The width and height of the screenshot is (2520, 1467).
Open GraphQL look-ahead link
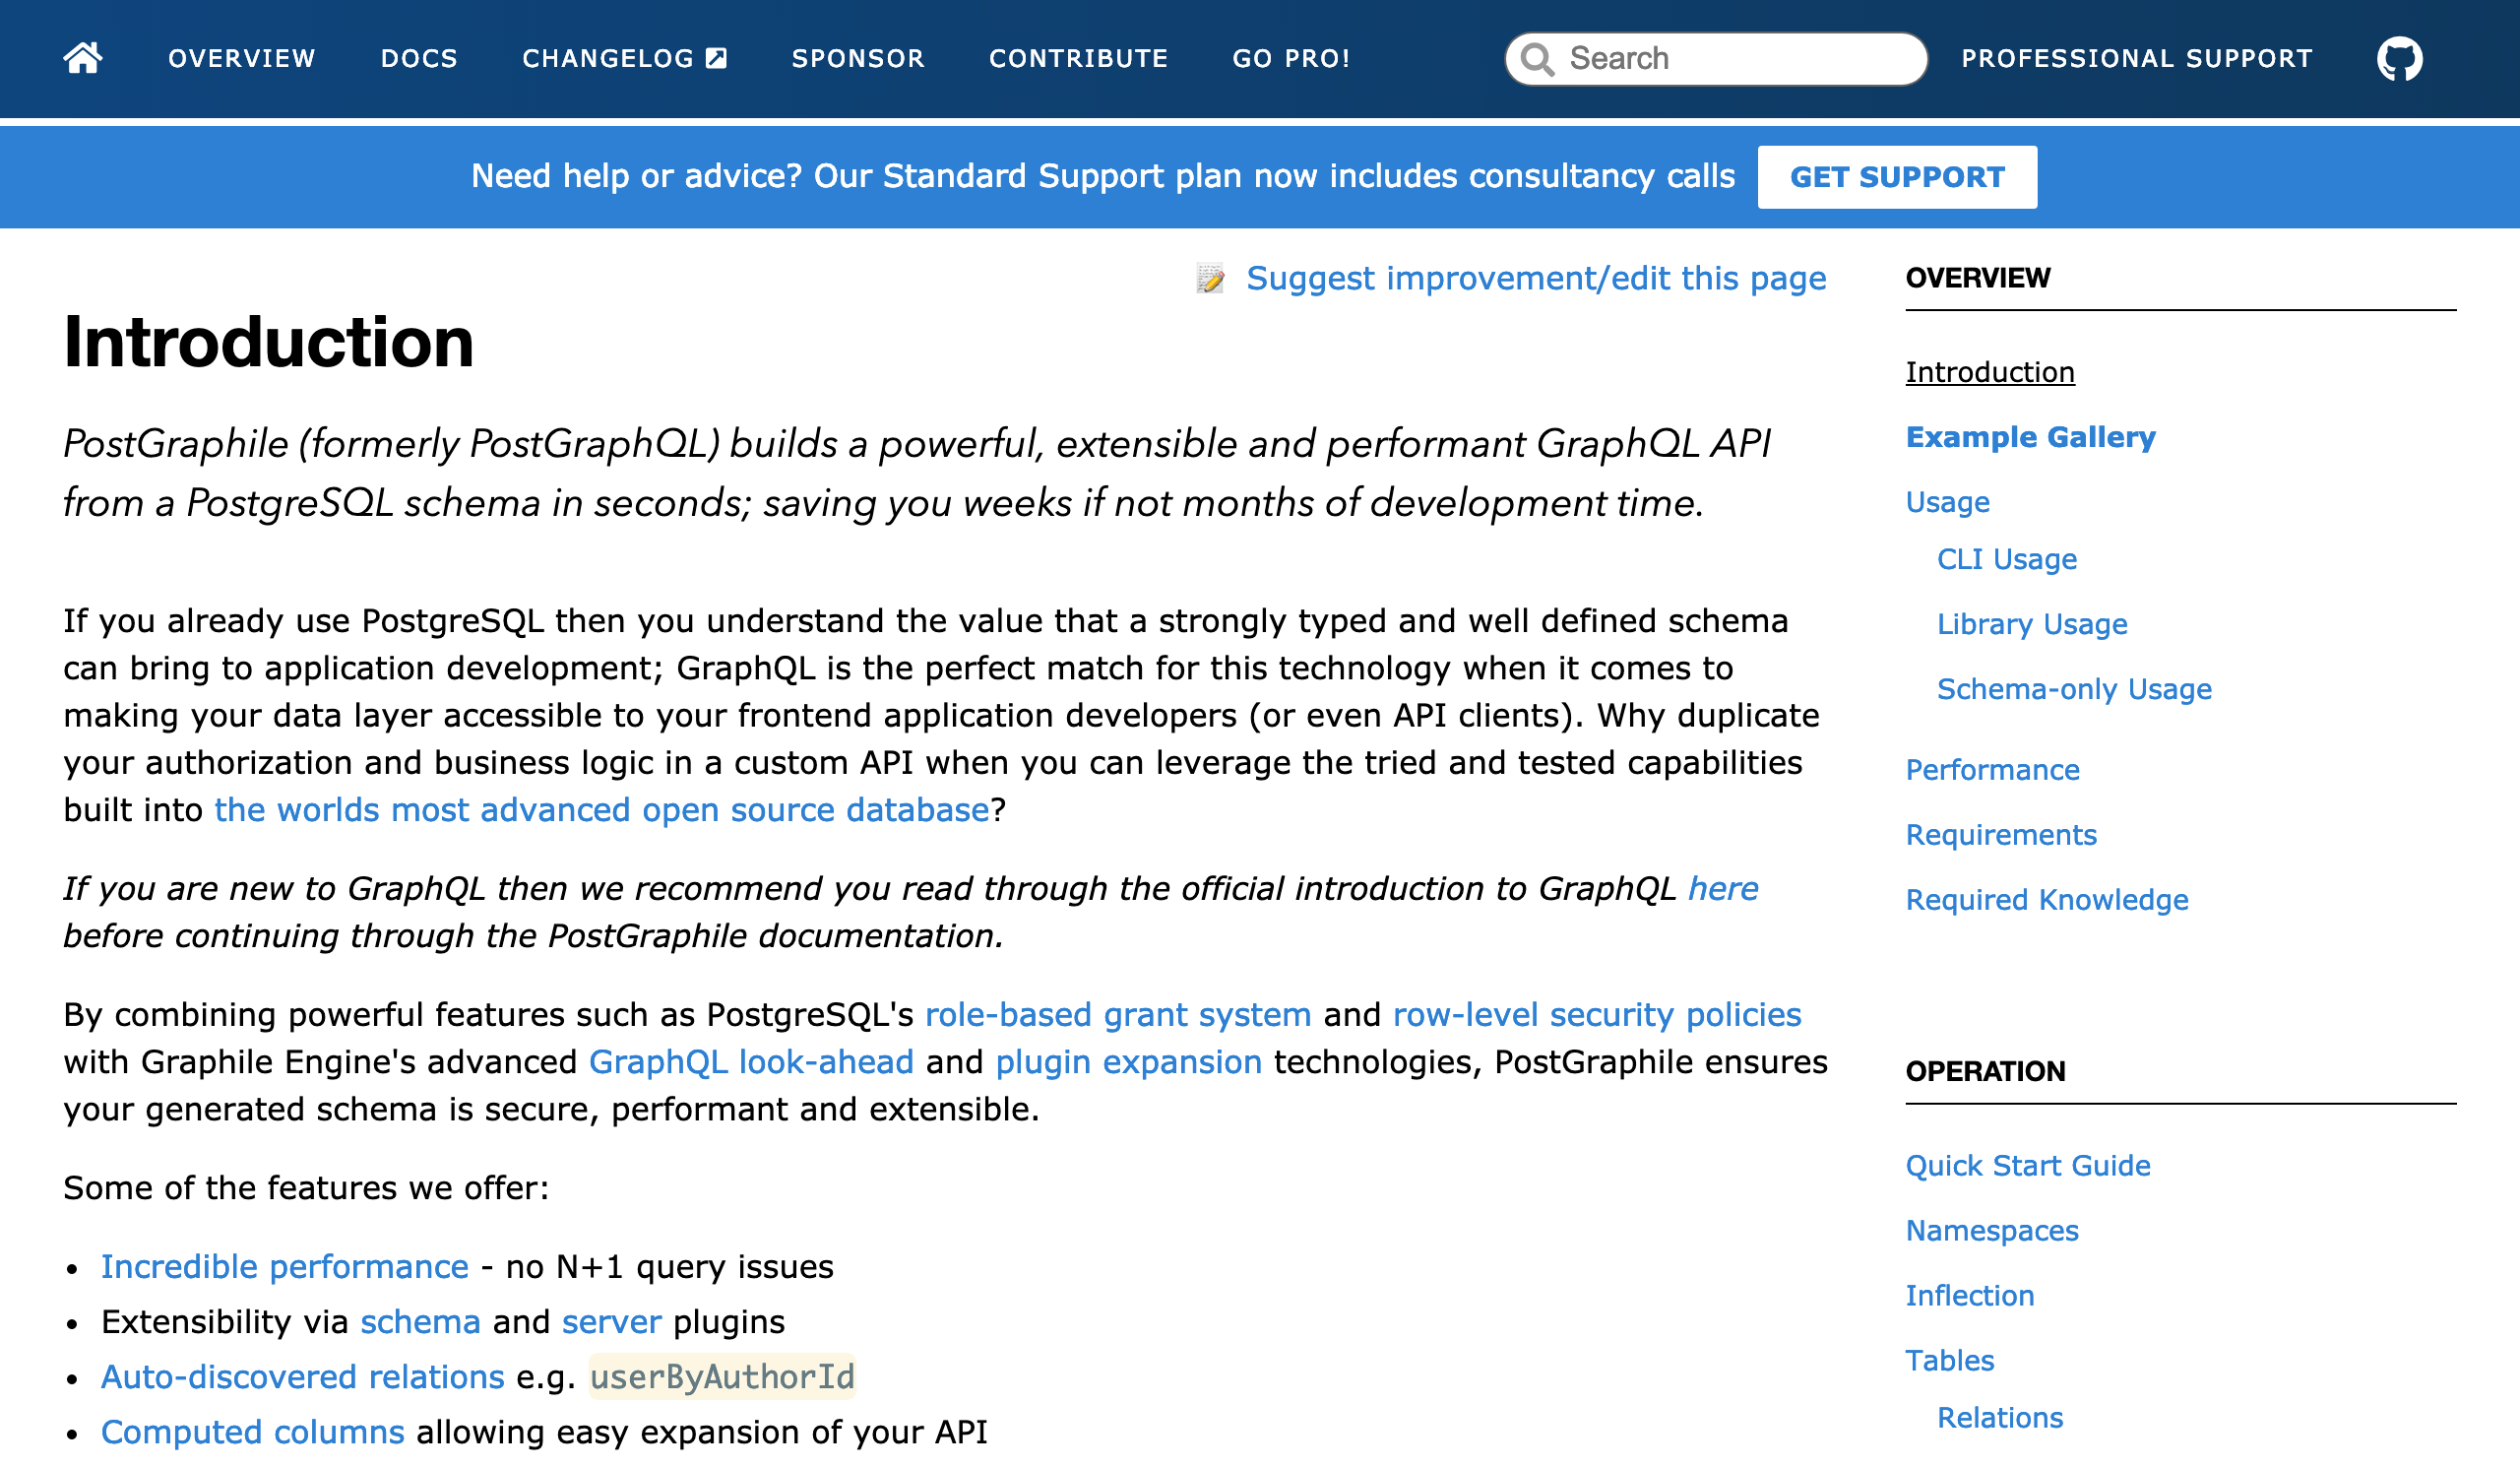click(x=751, y=1062)
